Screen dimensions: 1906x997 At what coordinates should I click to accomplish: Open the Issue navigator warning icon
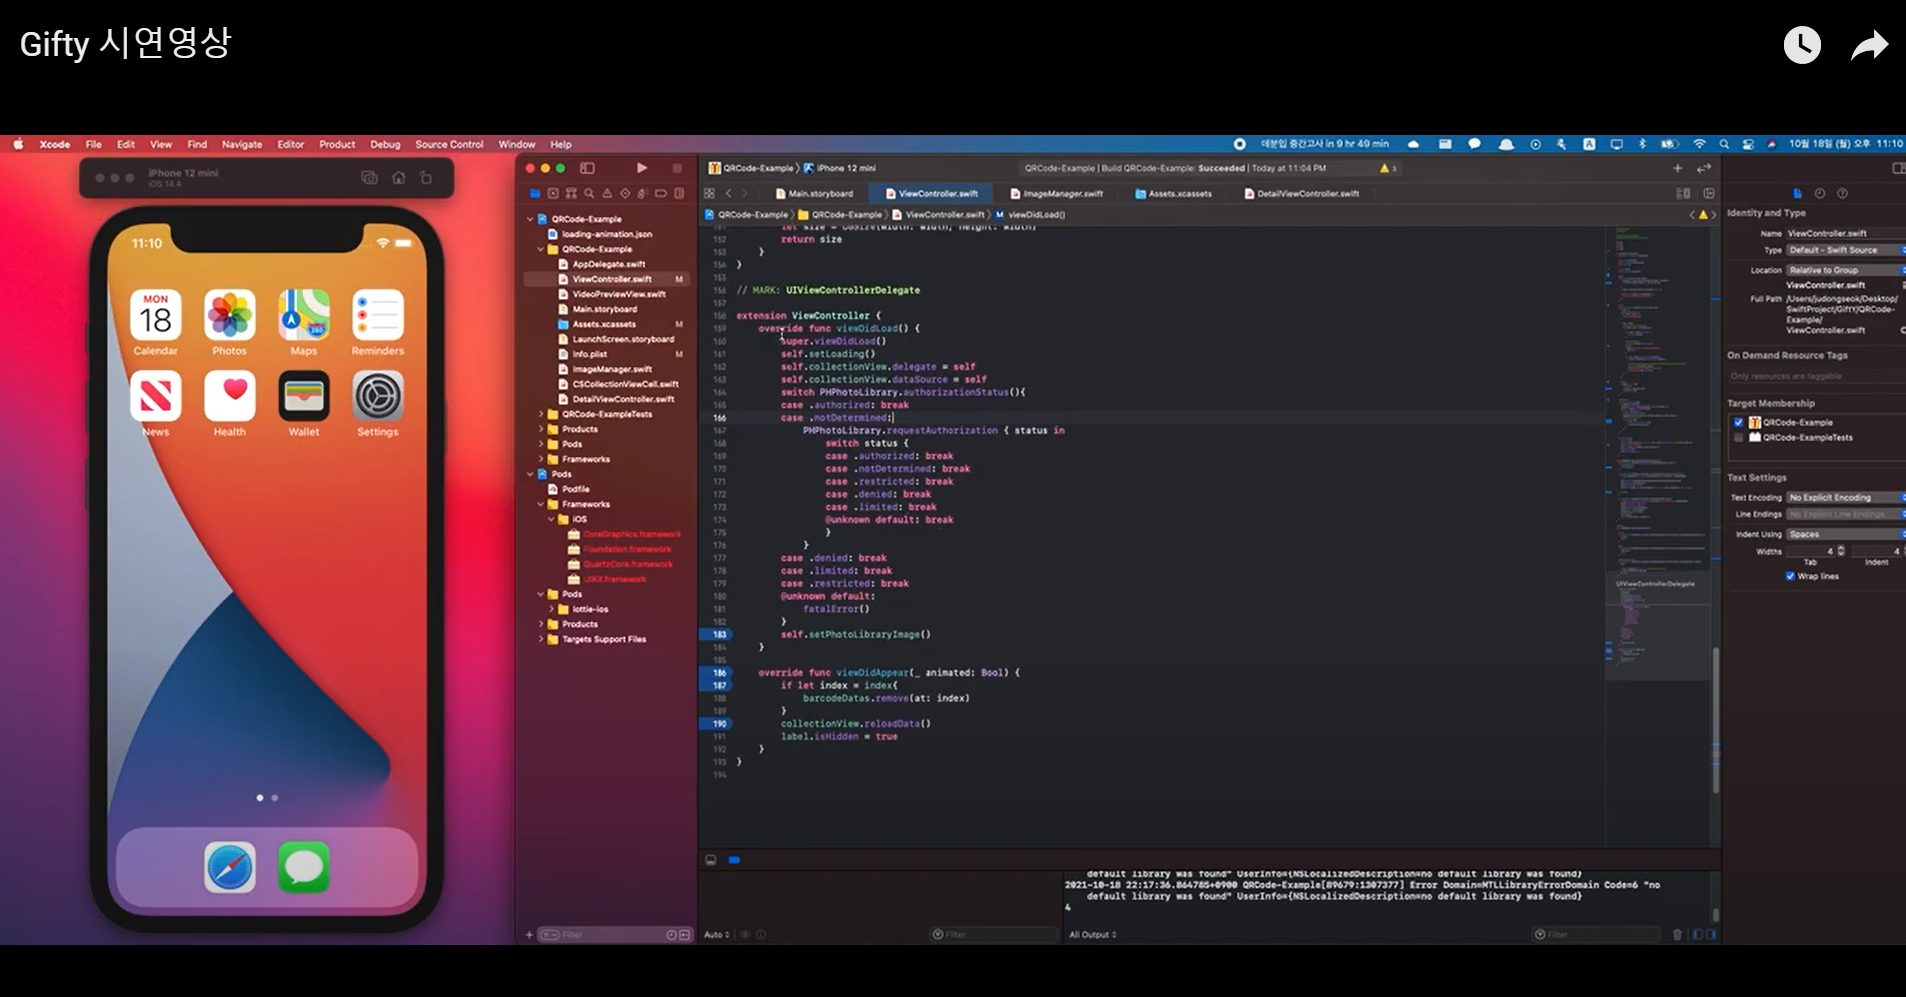point(607,194)
